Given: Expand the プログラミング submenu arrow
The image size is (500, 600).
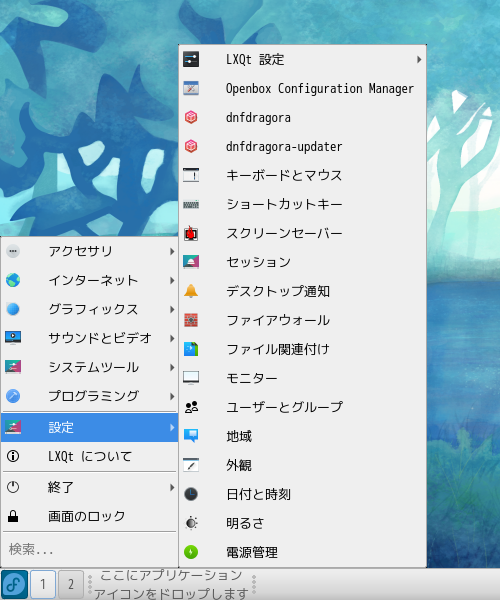Looking at the screenshot, I should point(172,396).
